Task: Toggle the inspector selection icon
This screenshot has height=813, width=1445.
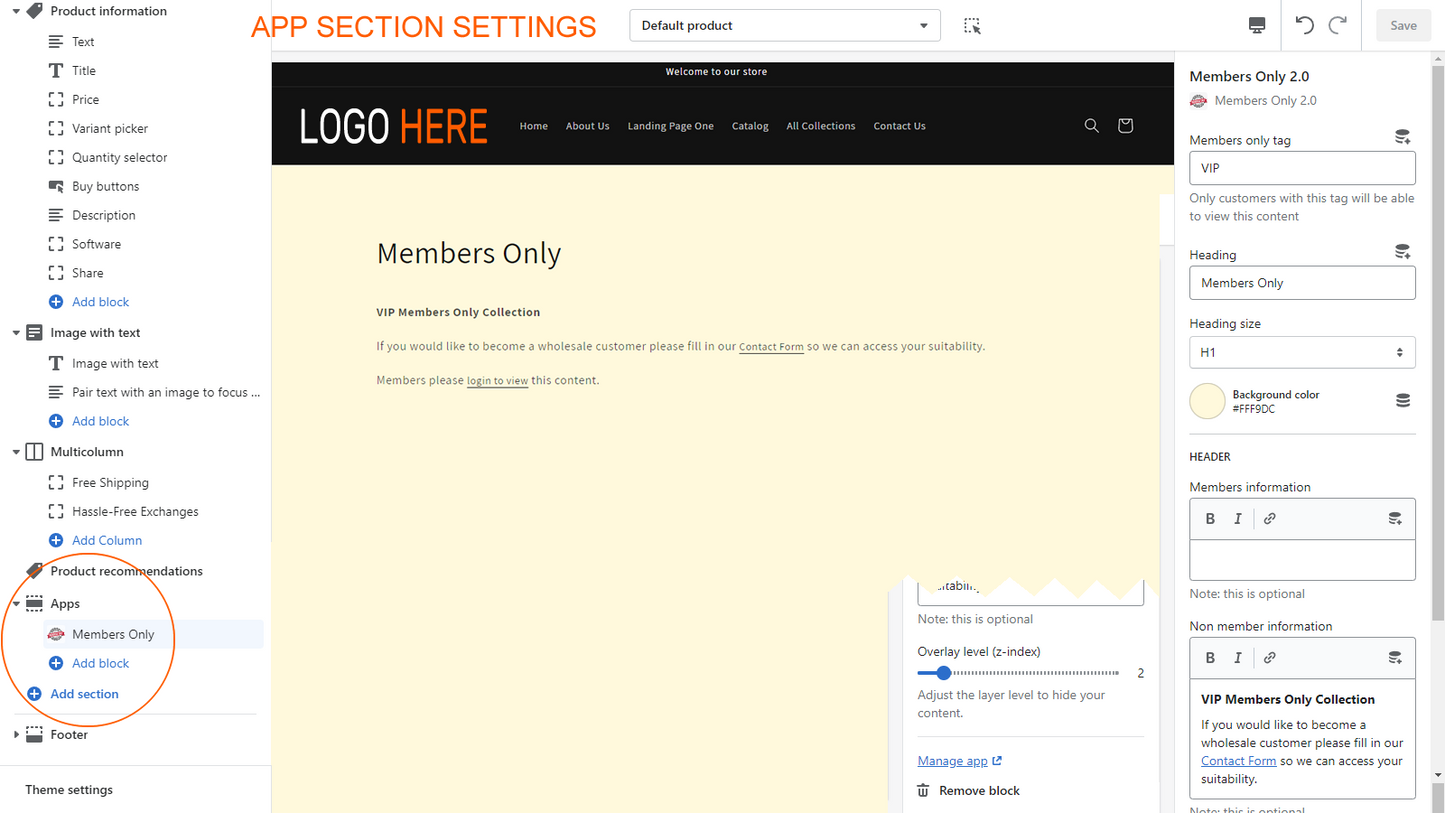Action: (x=972, y=26)
